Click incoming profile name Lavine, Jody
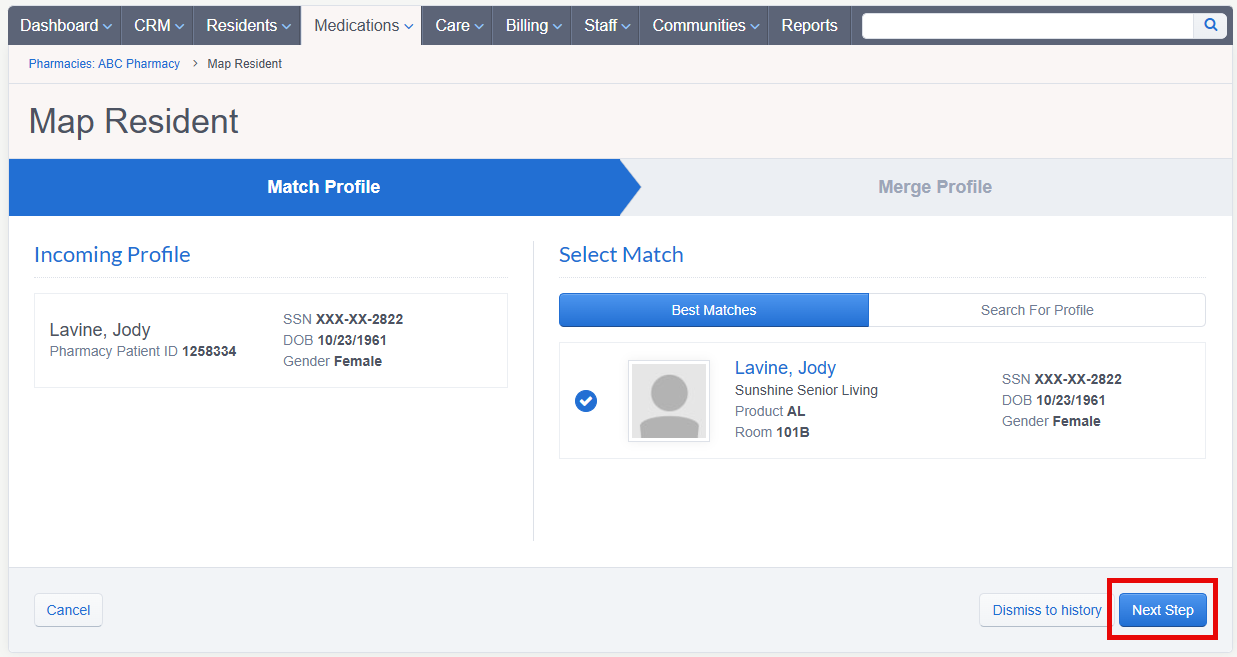The height and width of the screenshot is (657, 1237). [x=100, y=330]
